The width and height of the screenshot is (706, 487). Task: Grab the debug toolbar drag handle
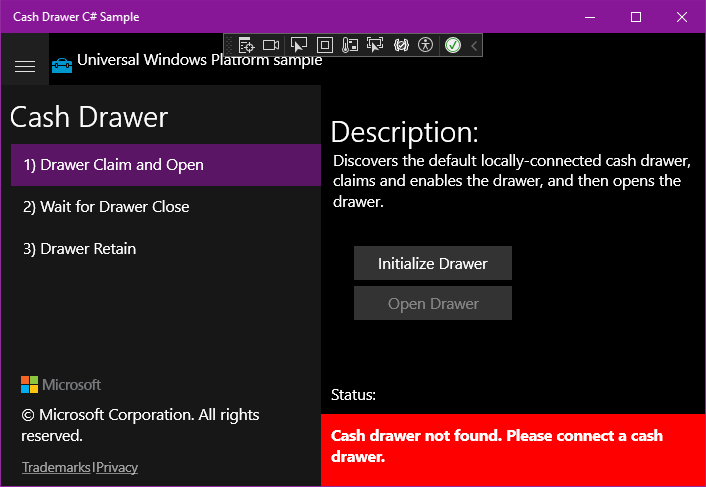coord(229,45)
